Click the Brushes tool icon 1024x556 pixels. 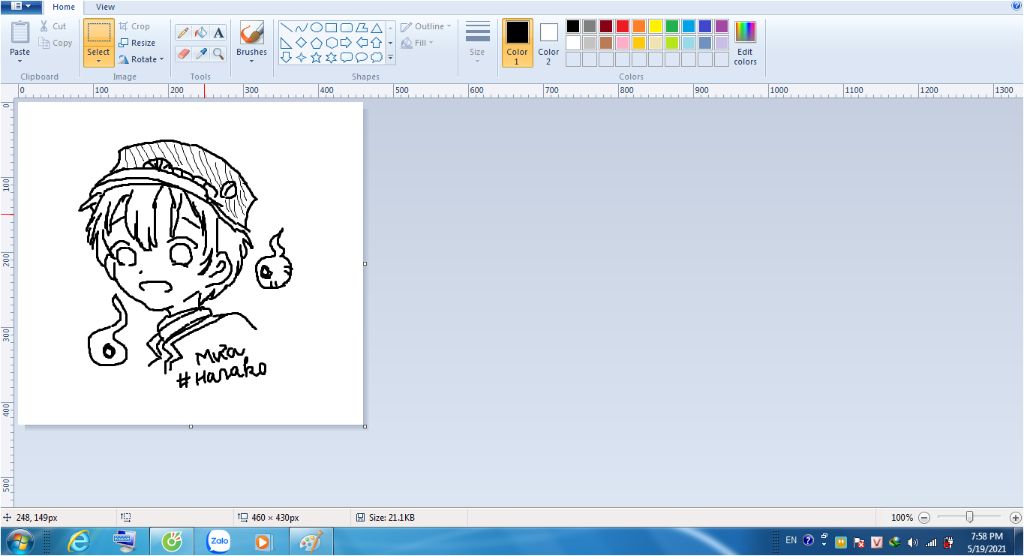[x=251, y=33]
